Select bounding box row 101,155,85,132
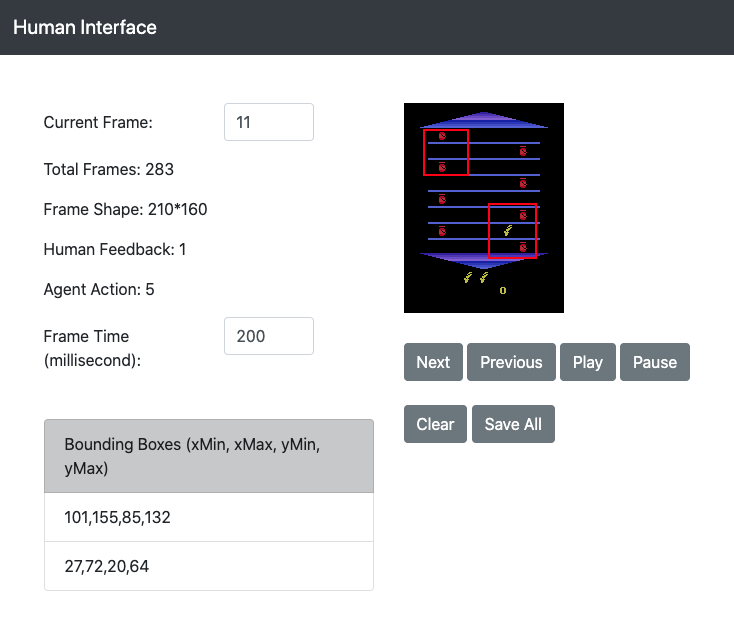 (x=209, y=517)
